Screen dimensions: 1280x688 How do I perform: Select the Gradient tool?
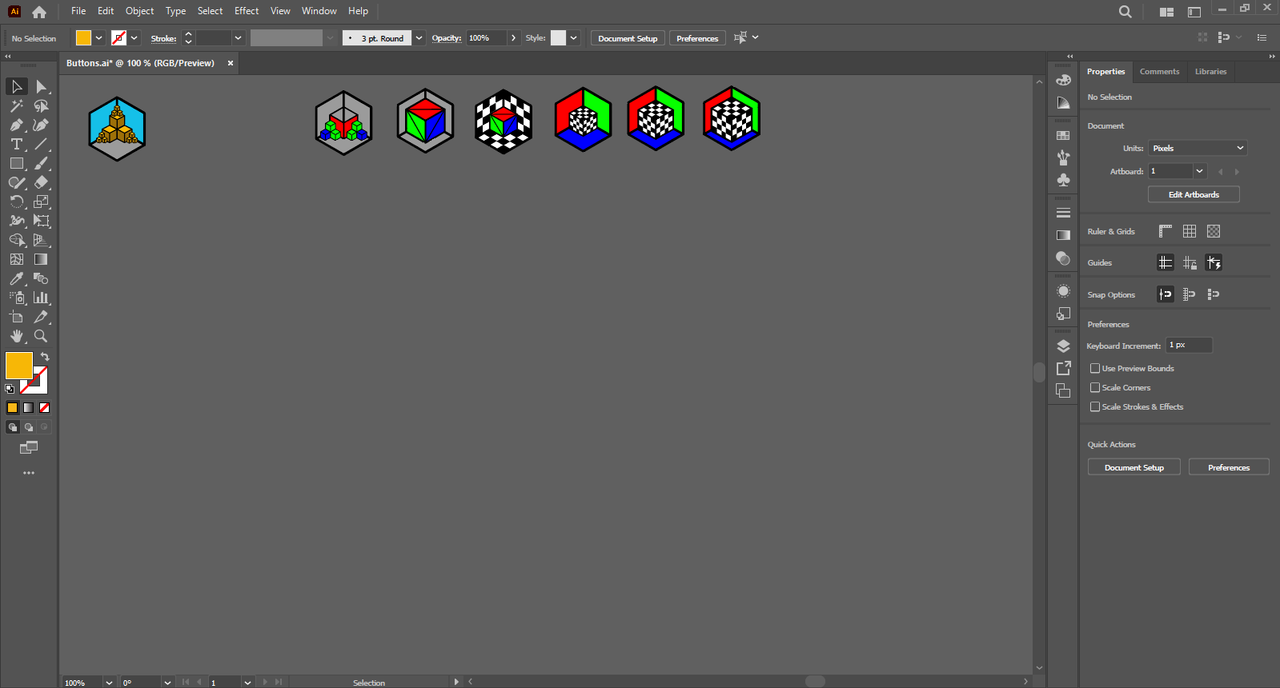click(41, 259)
